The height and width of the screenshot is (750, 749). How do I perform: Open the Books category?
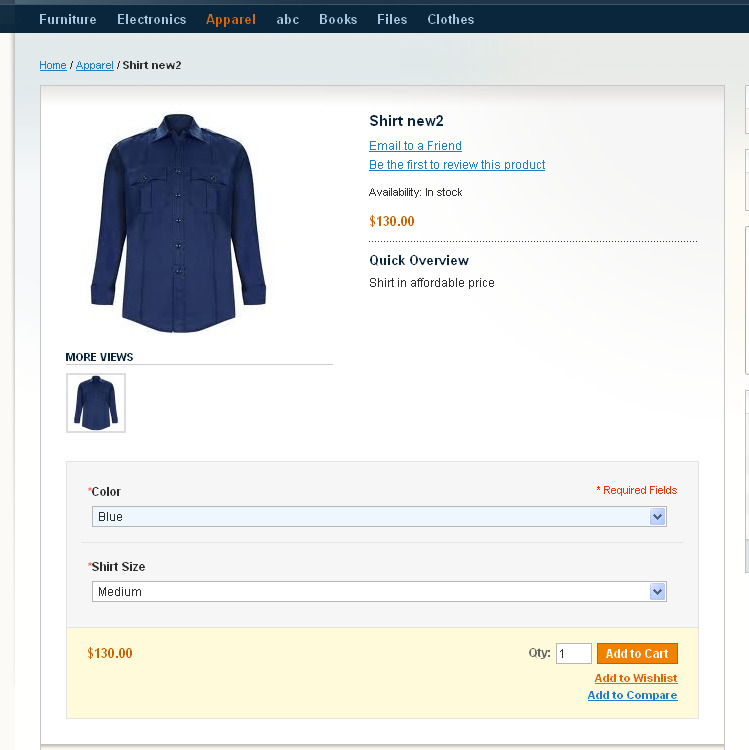click(338, 19)
